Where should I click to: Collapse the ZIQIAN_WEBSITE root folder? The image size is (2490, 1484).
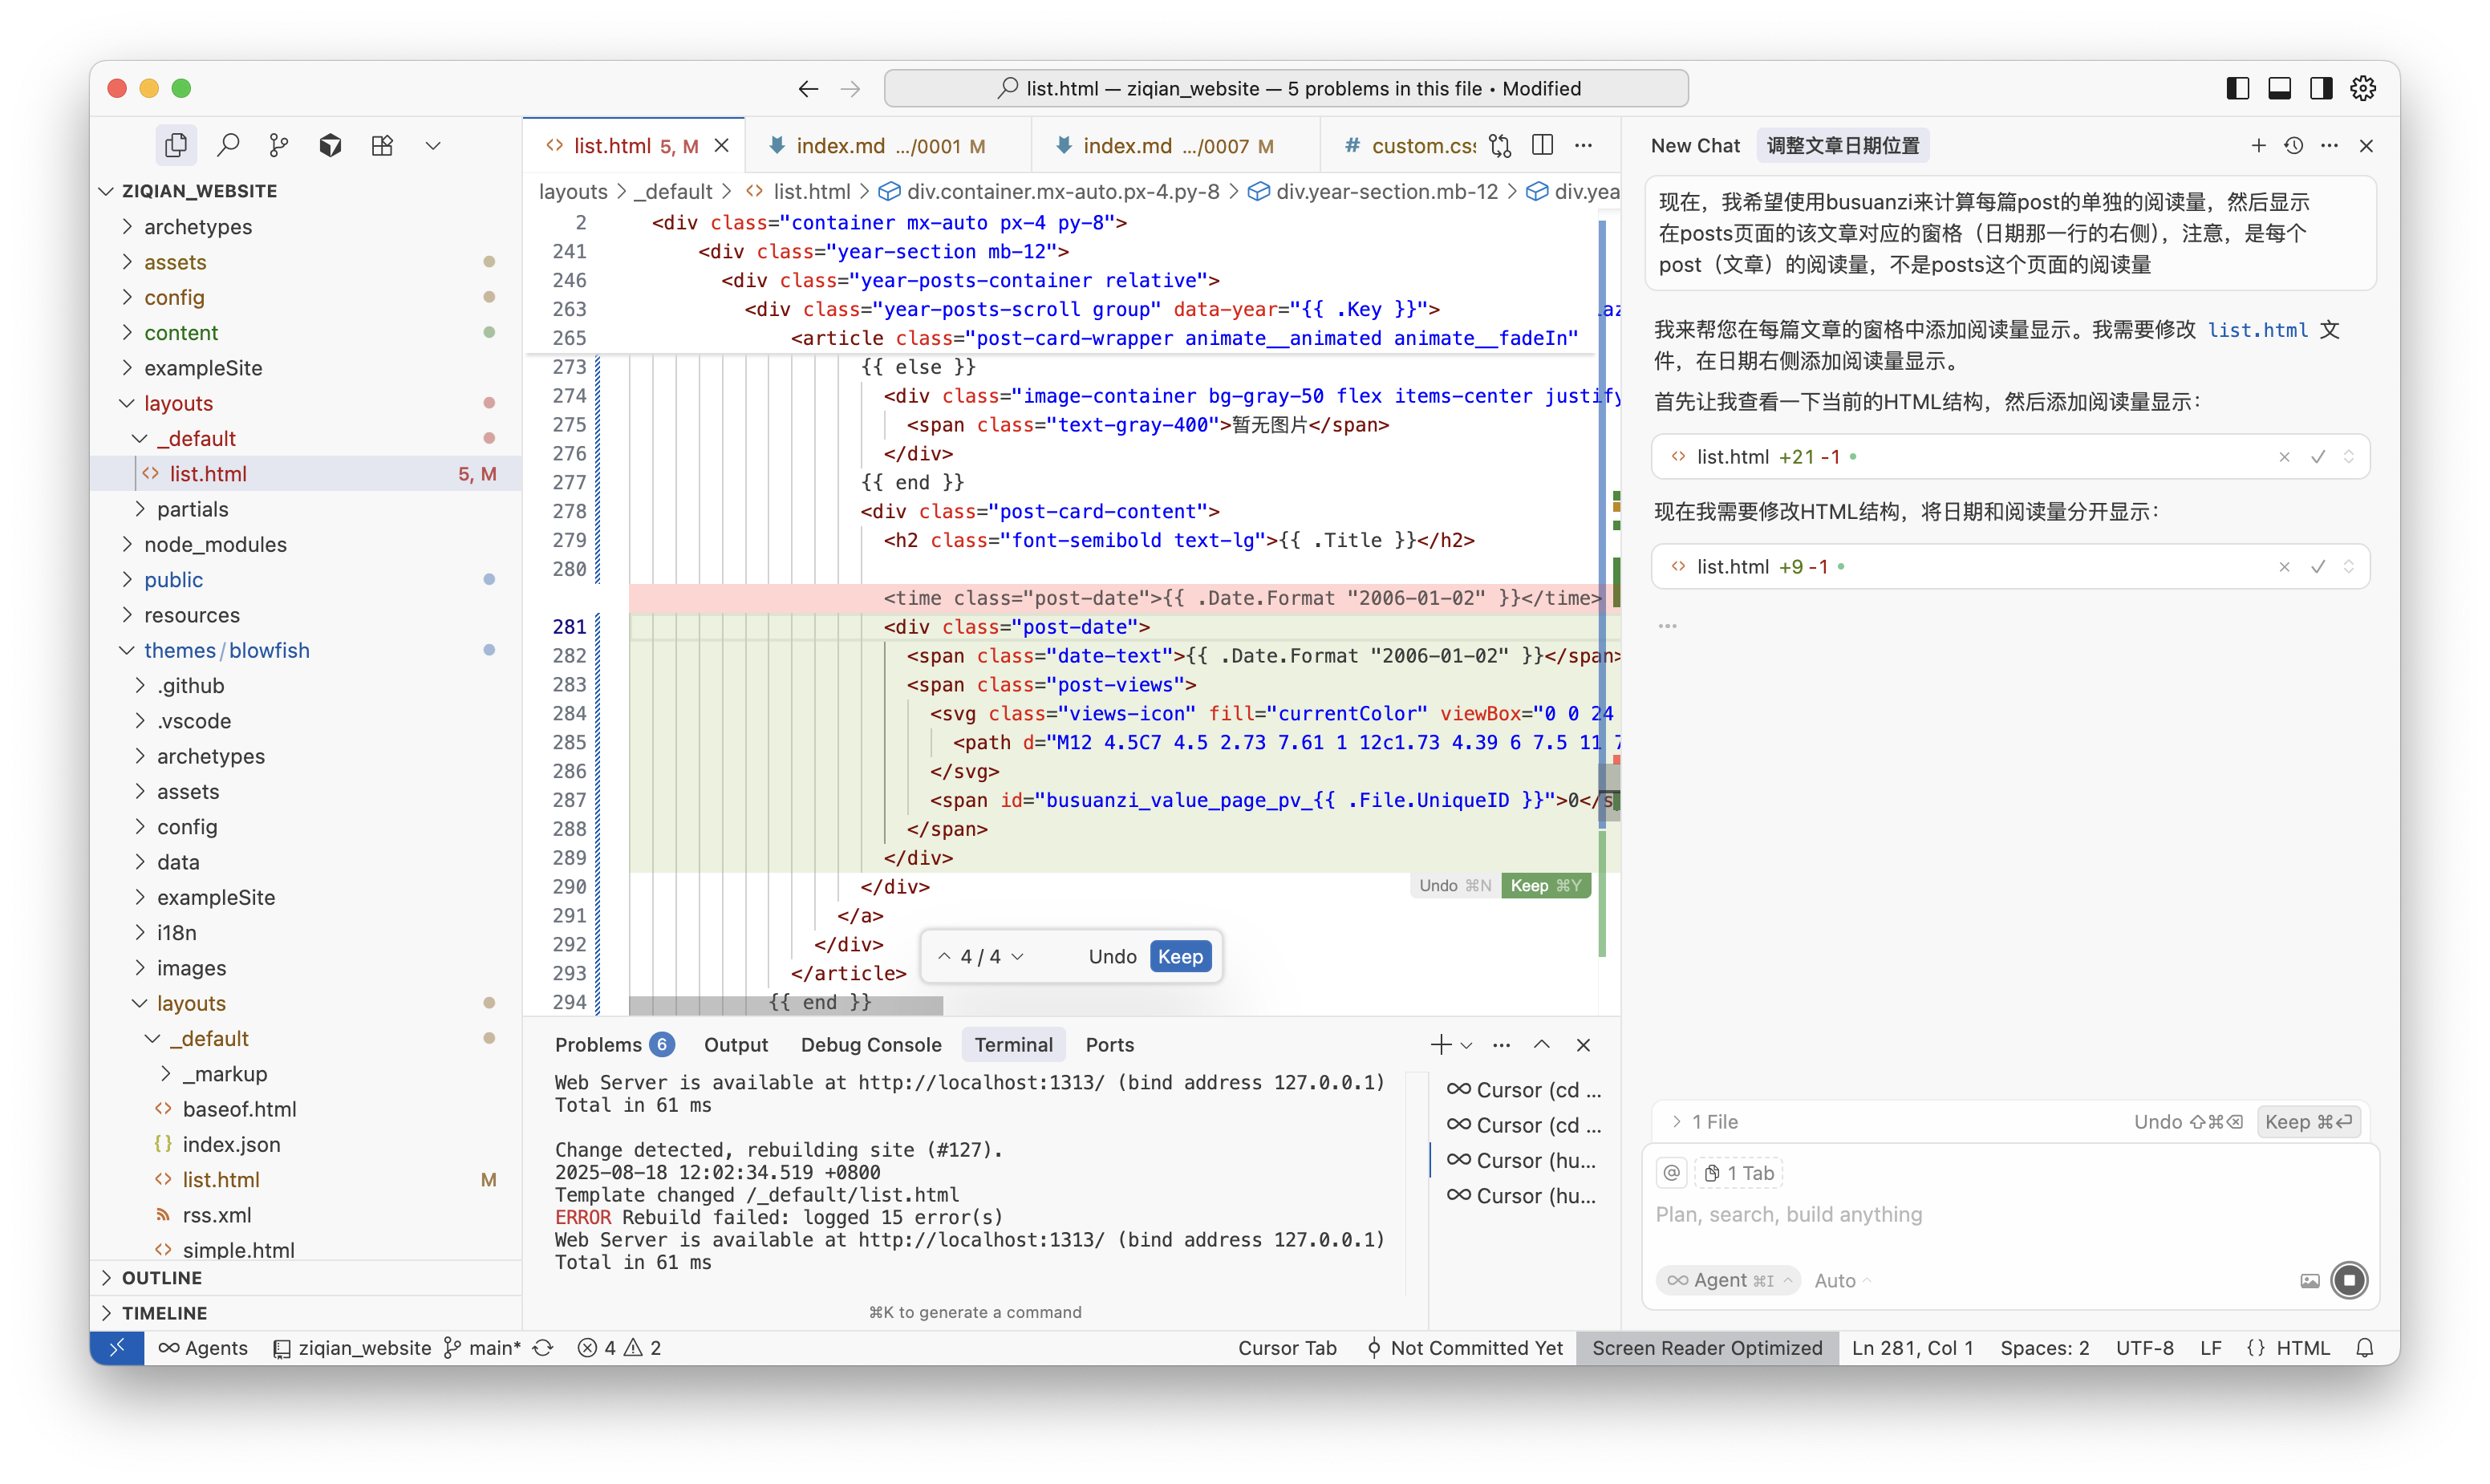coord(307,191)
